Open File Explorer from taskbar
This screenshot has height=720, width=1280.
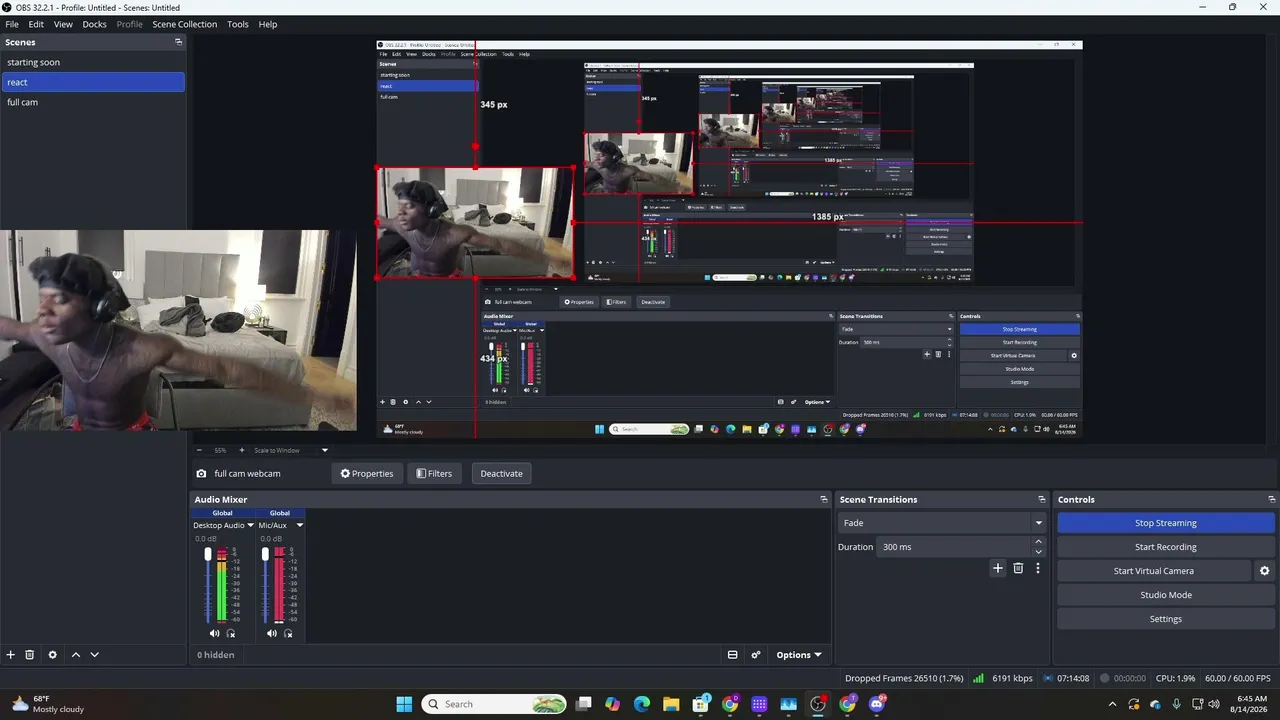click(671, 704)
